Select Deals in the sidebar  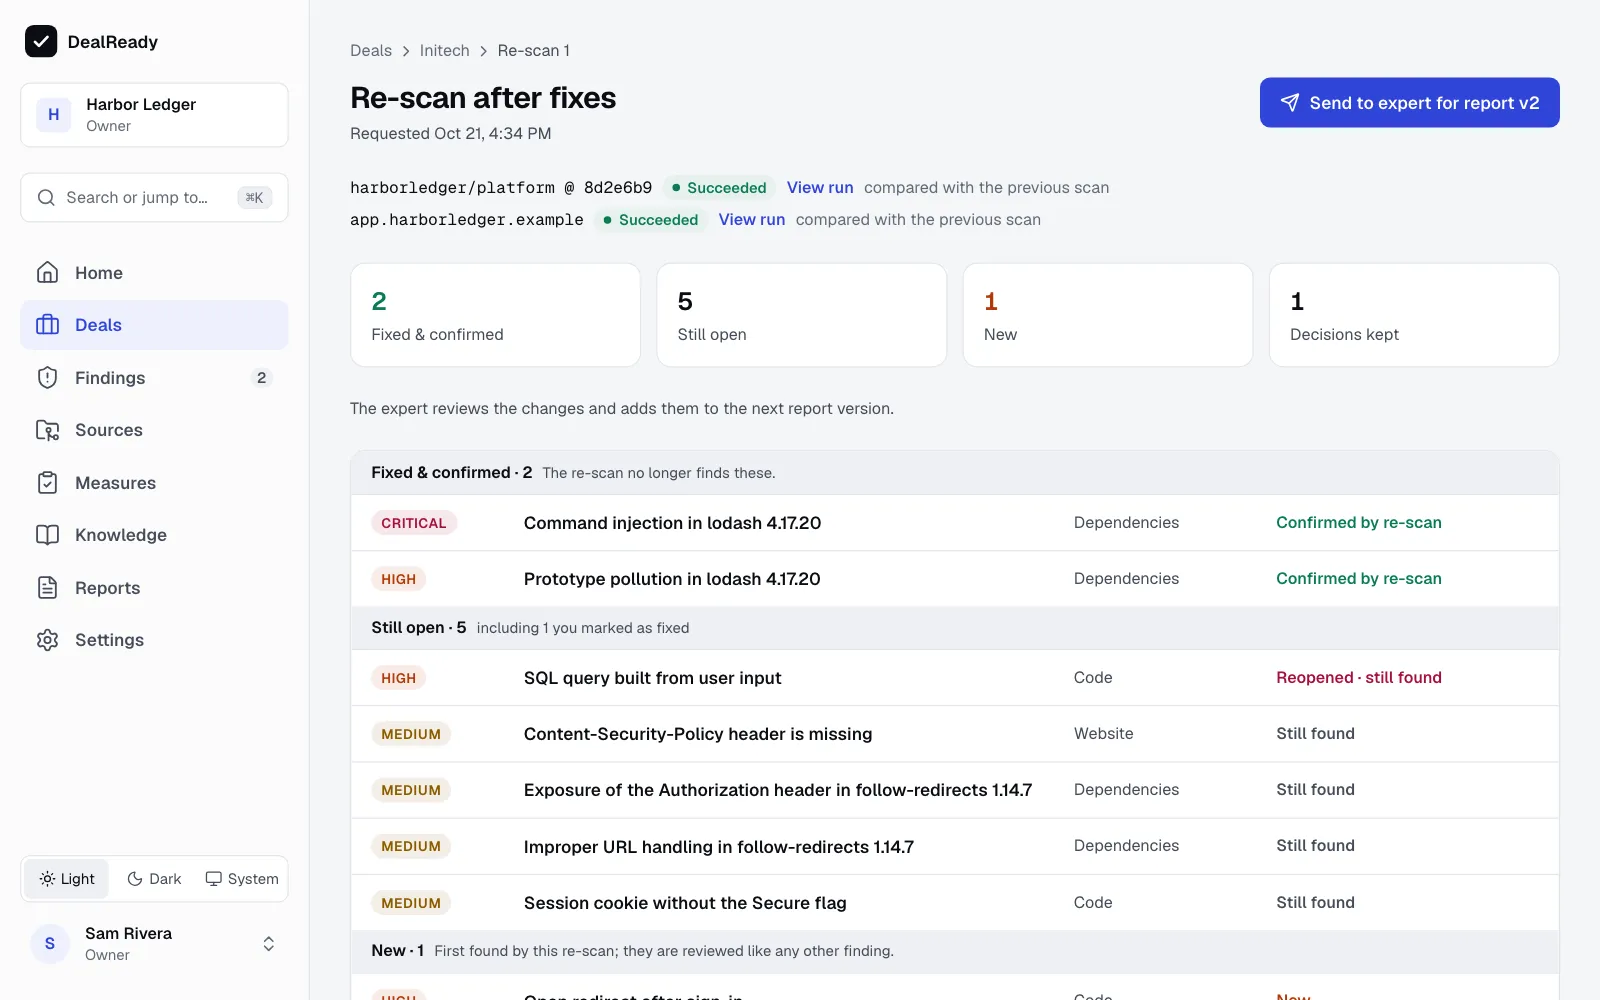154,325
